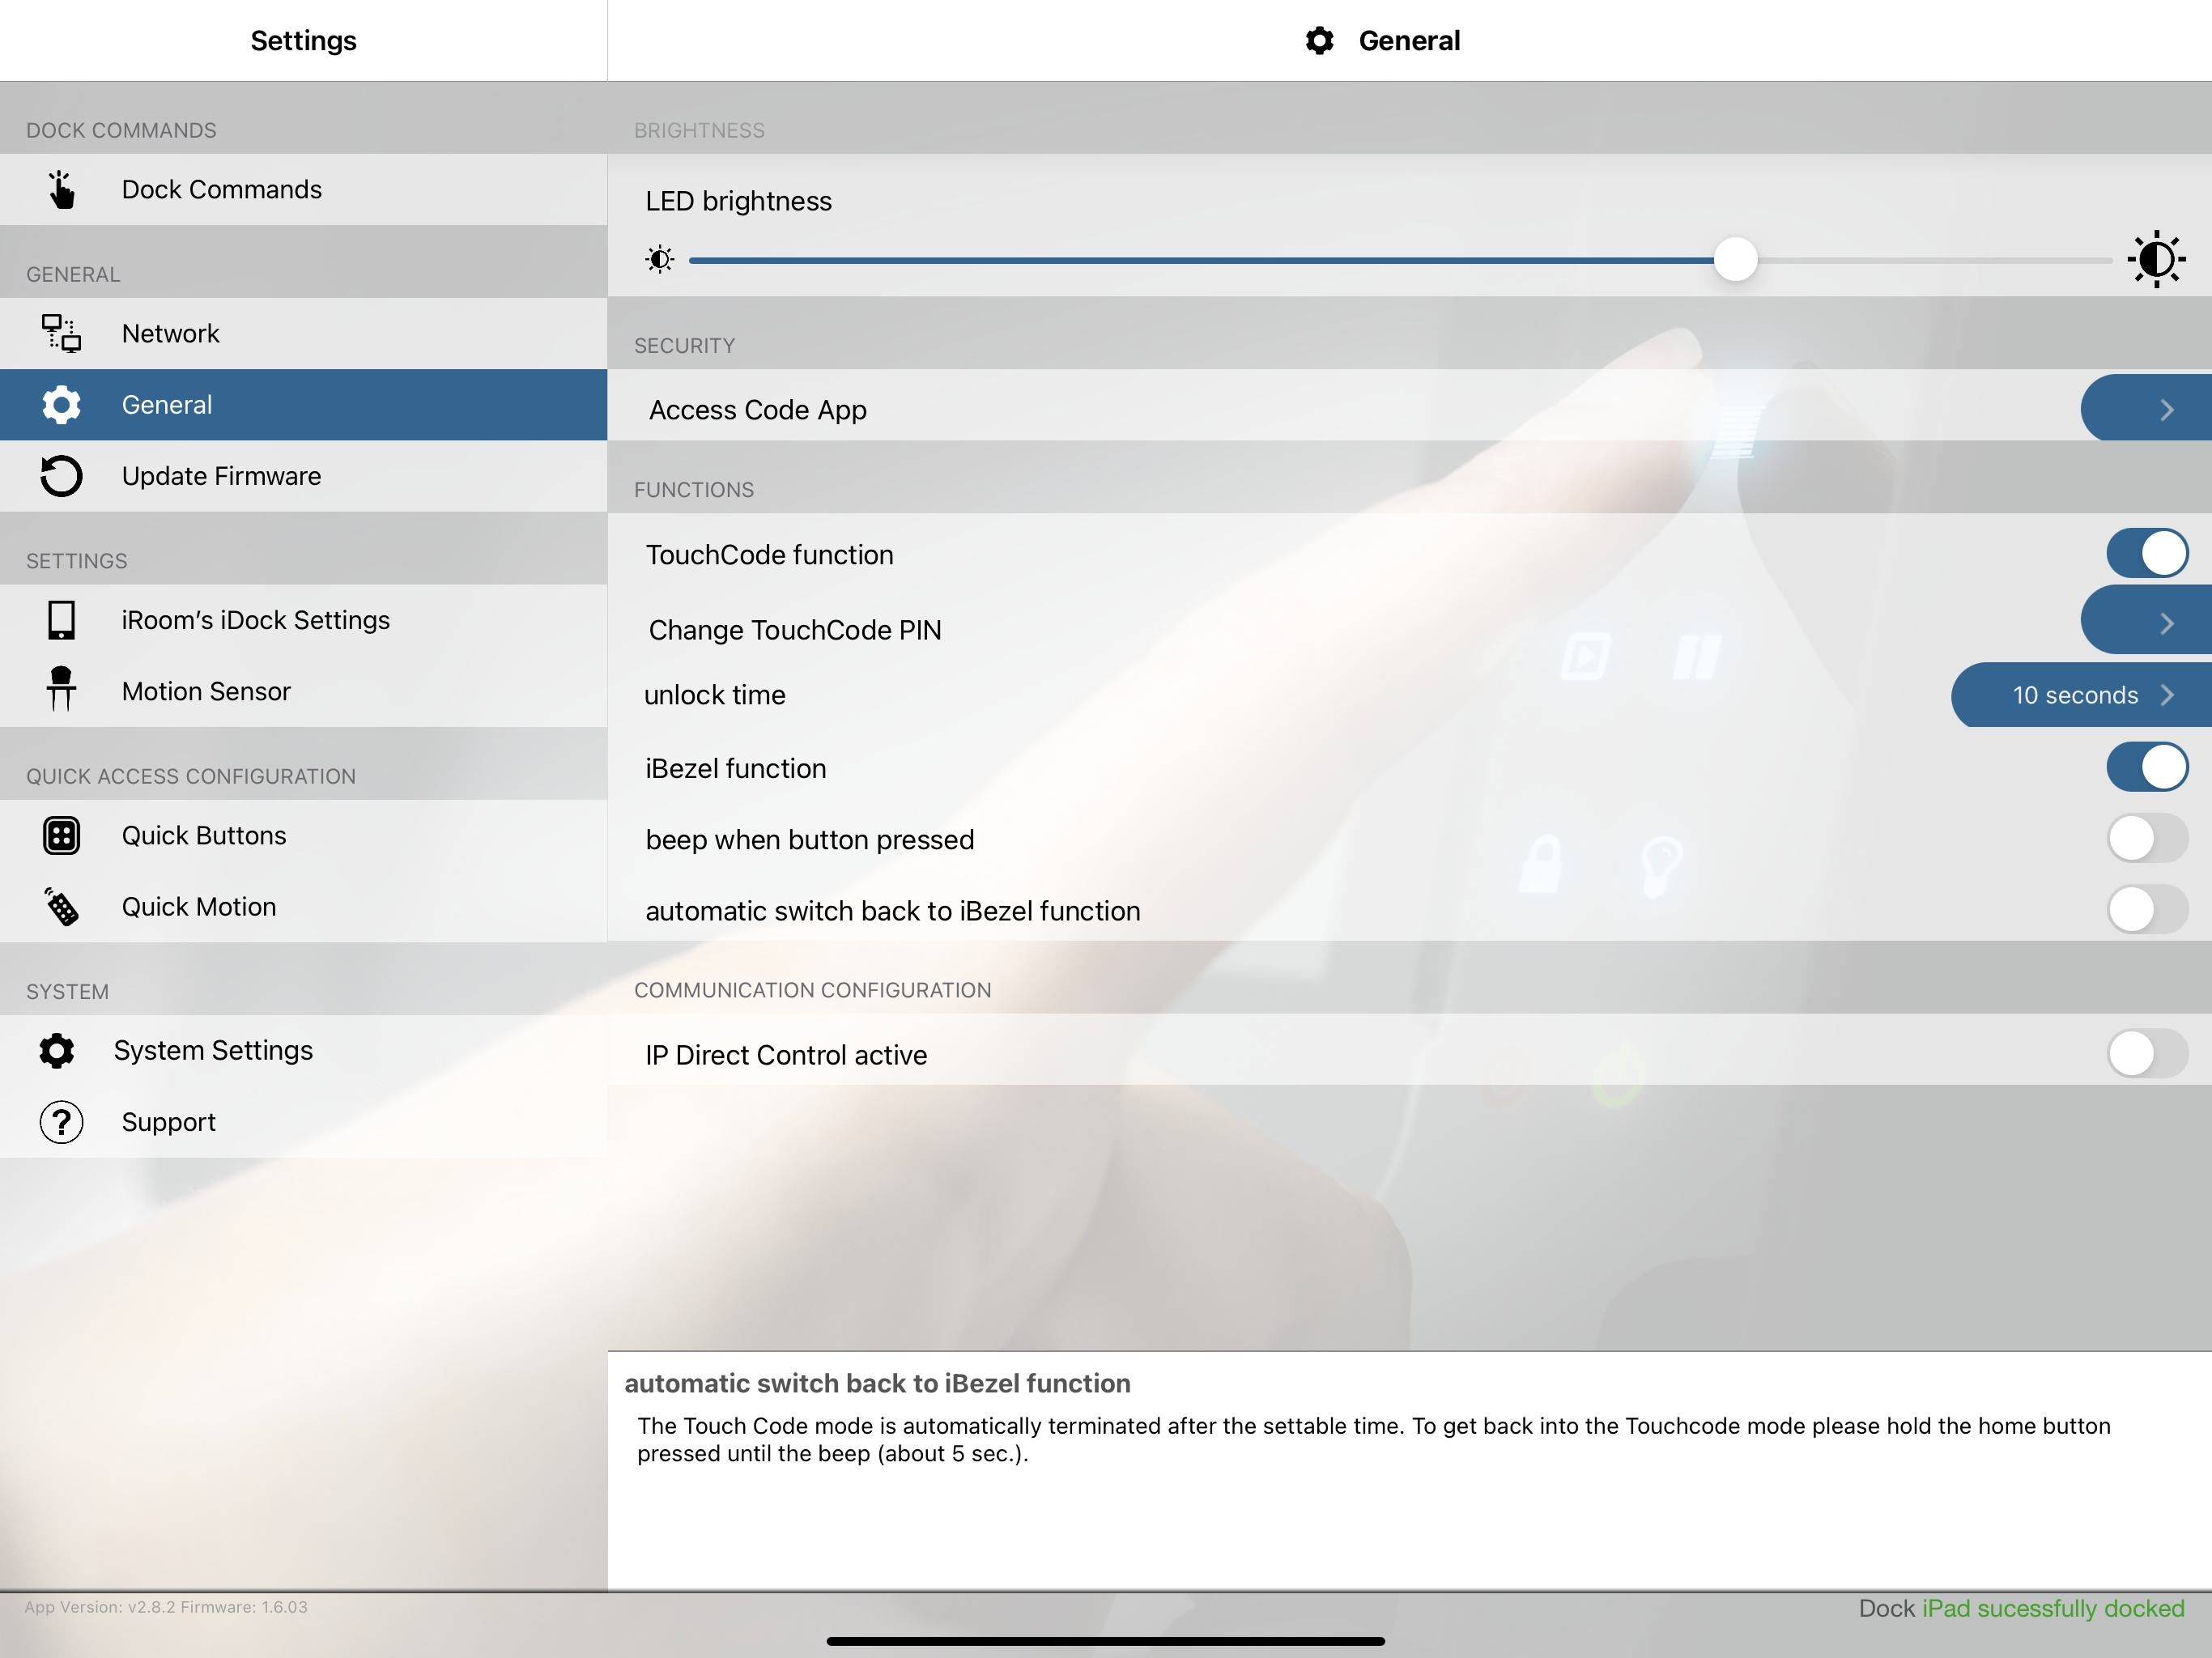Viewport: 2212px width, 1658px height.
Task: Tap IP Direct Control active label
Action: click(x=786, y=1055)
